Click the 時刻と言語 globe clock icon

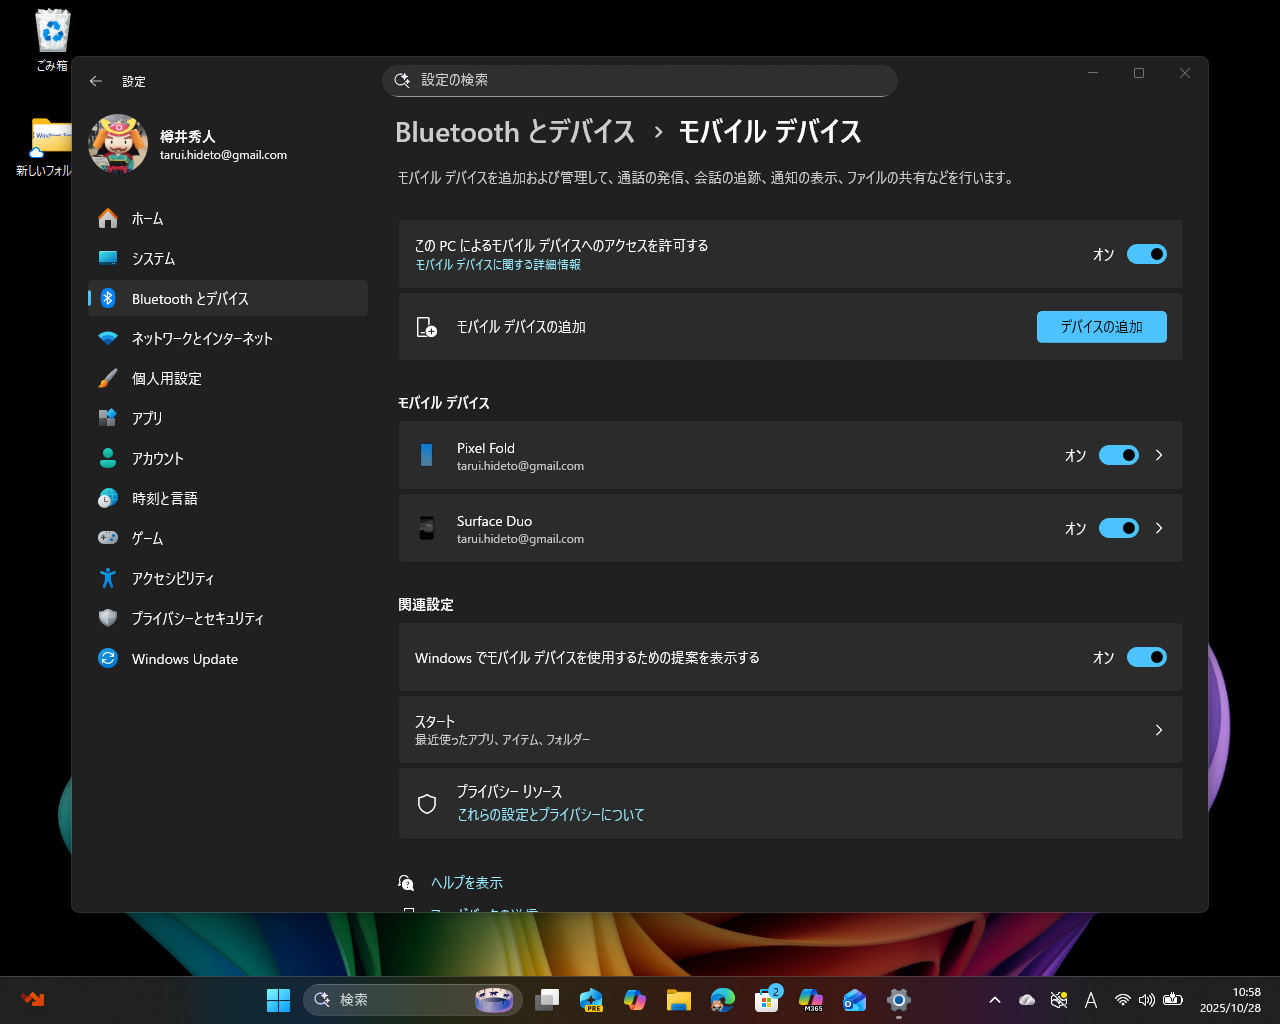108,498
